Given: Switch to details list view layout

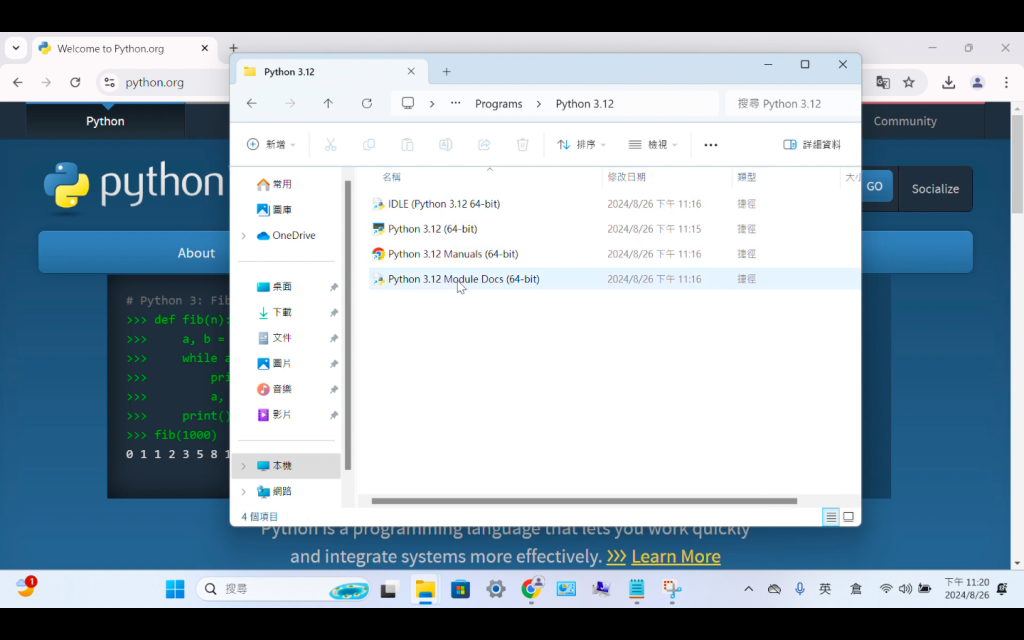Looking at the screenshot, I should coord(831,517).
